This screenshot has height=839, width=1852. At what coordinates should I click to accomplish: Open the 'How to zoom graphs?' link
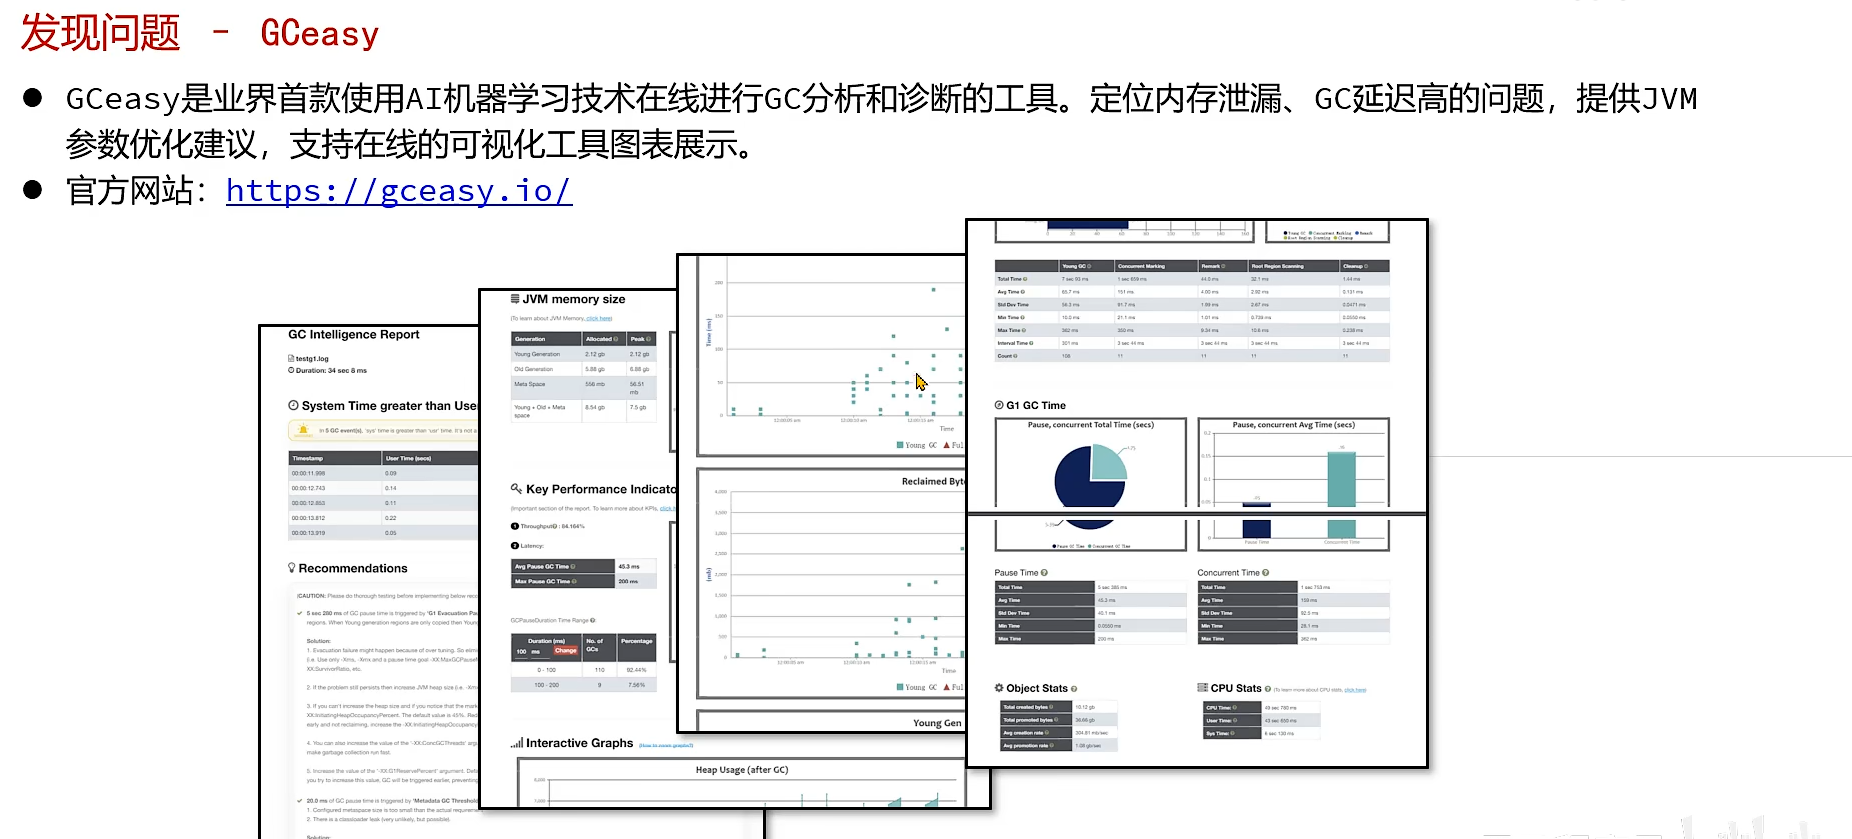[666, 745]
